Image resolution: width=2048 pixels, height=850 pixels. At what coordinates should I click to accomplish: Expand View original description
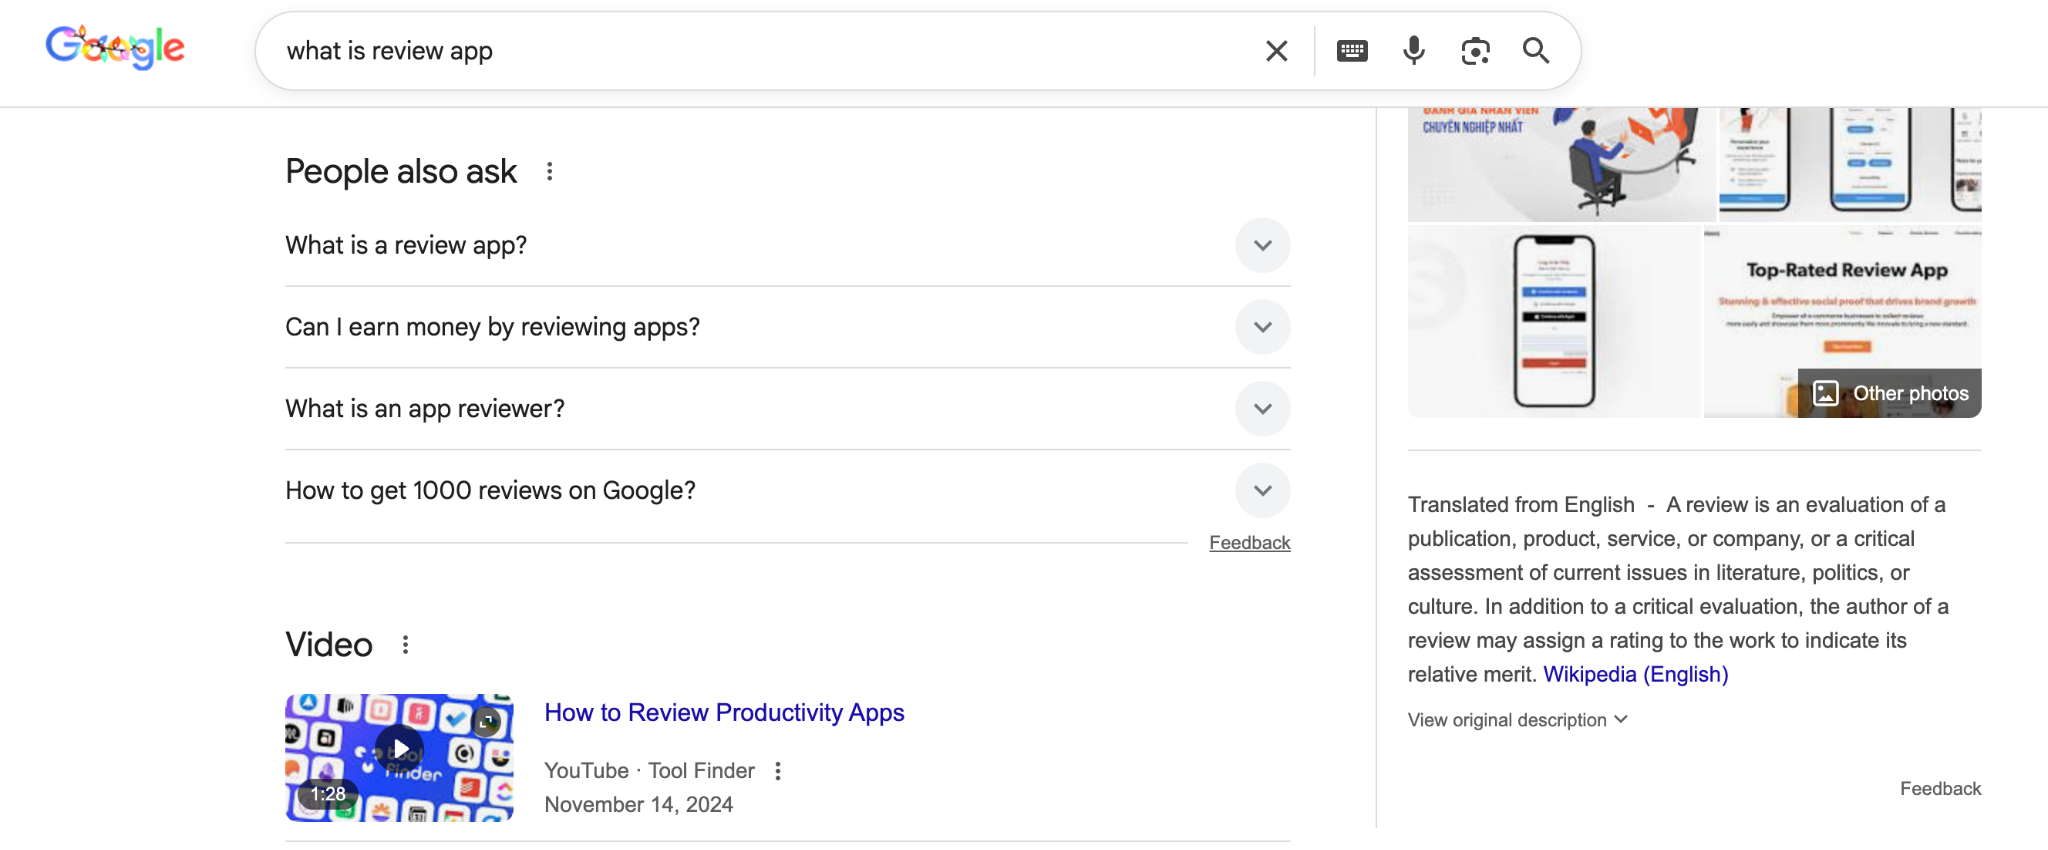[1517, 720]
